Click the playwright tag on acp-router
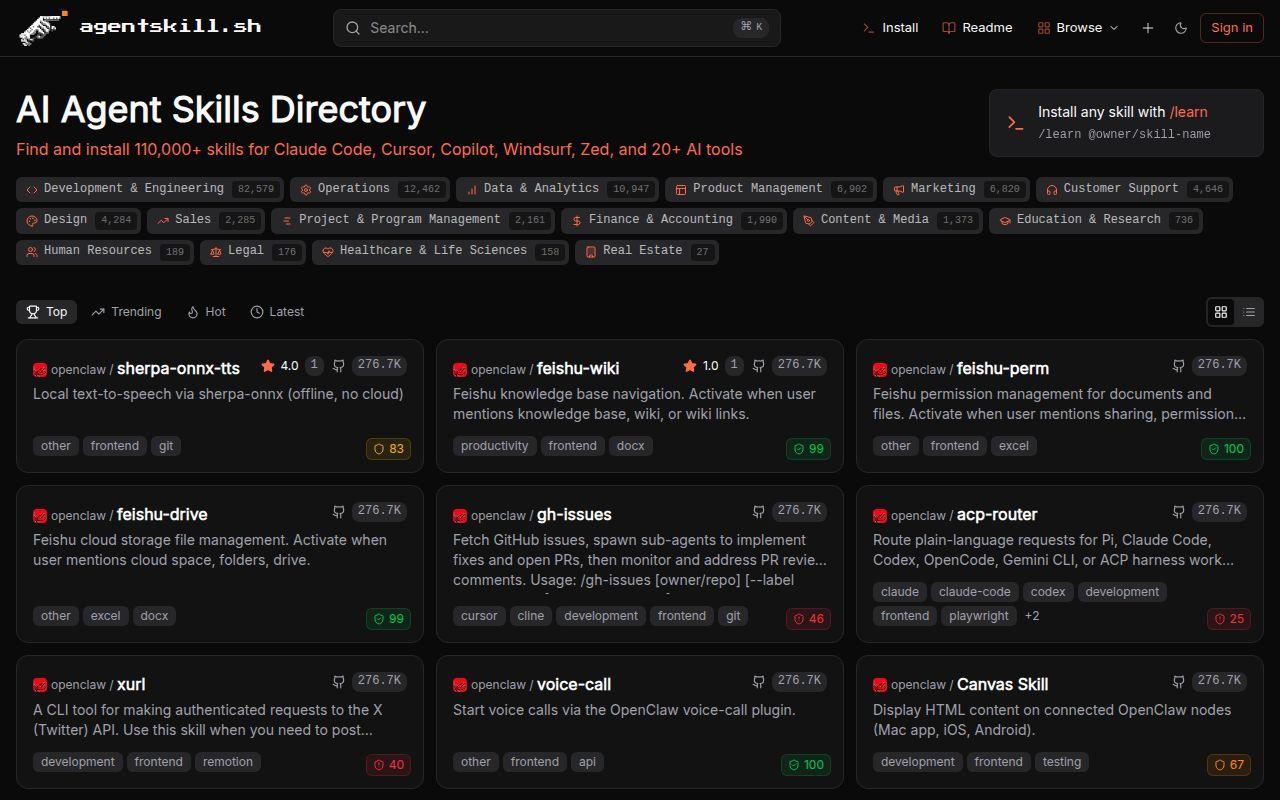The image size is (1280, 800). 979,616
